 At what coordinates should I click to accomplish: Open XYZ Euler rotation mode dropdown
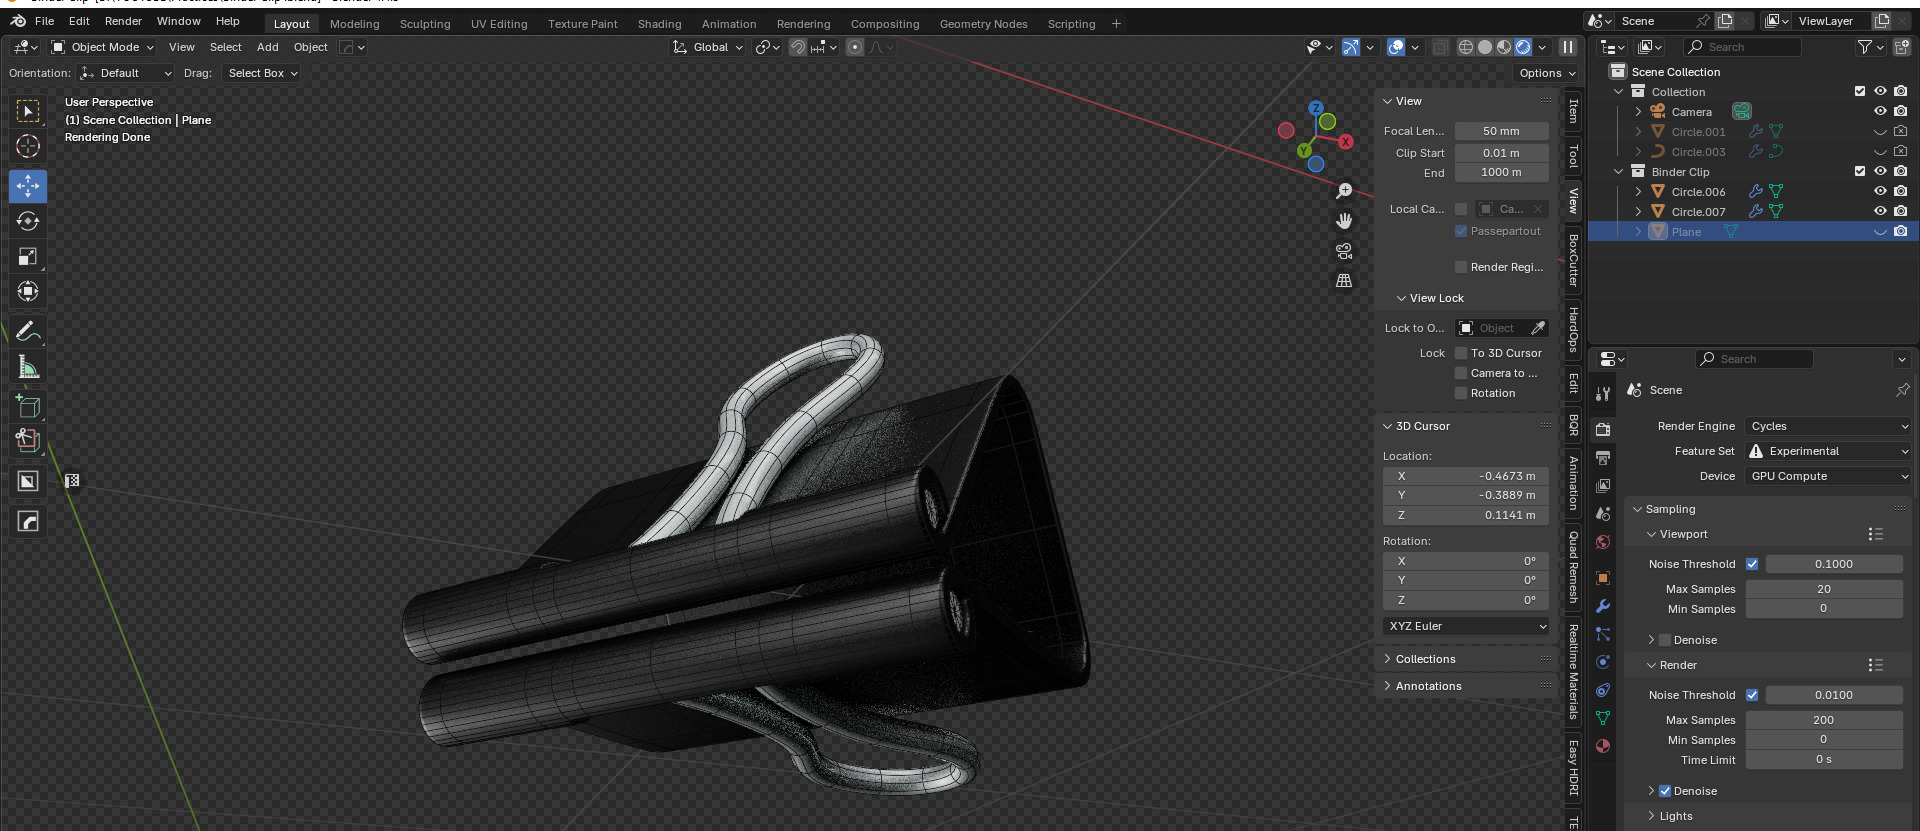pos(1466,626)
